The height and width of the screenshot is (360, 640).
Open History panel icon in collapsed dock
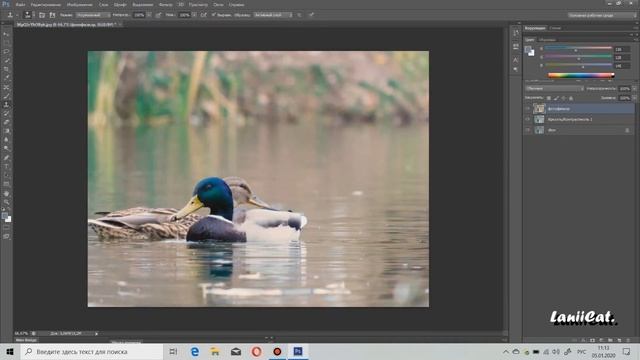516,33
